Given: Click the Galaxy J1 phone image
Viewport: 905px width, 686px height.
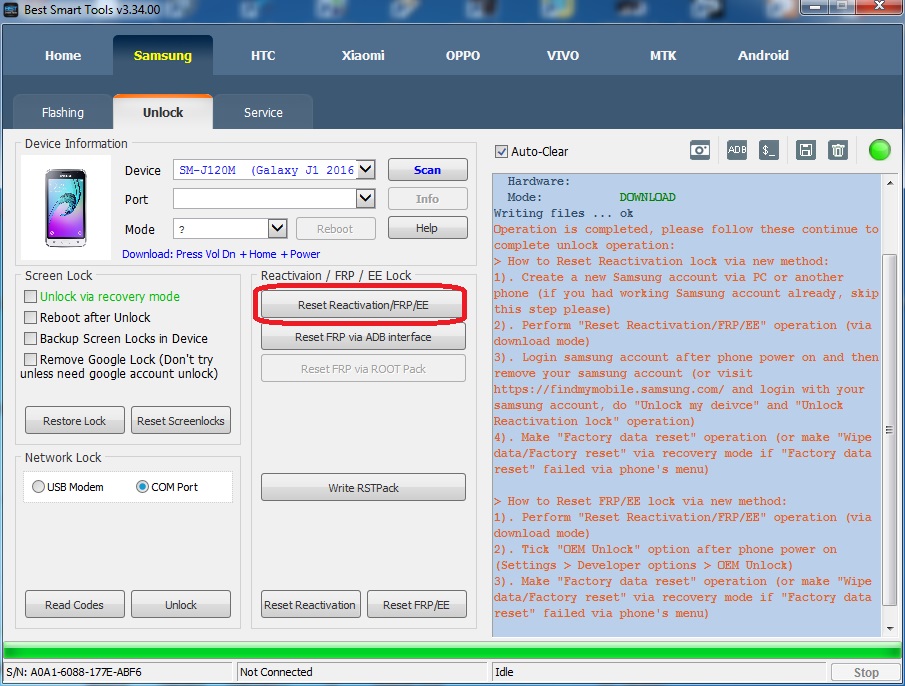Looking at the screenshot, I should pos(66,207).
